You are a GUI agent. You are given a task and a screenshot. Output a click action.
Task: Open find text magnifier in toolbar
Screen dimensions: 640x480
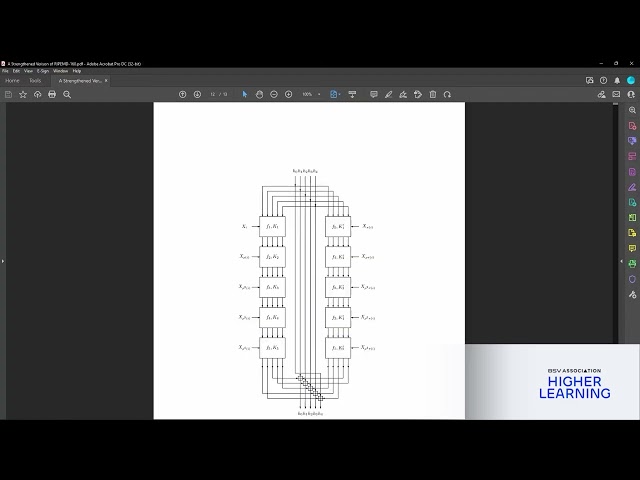tap(67, 95)
